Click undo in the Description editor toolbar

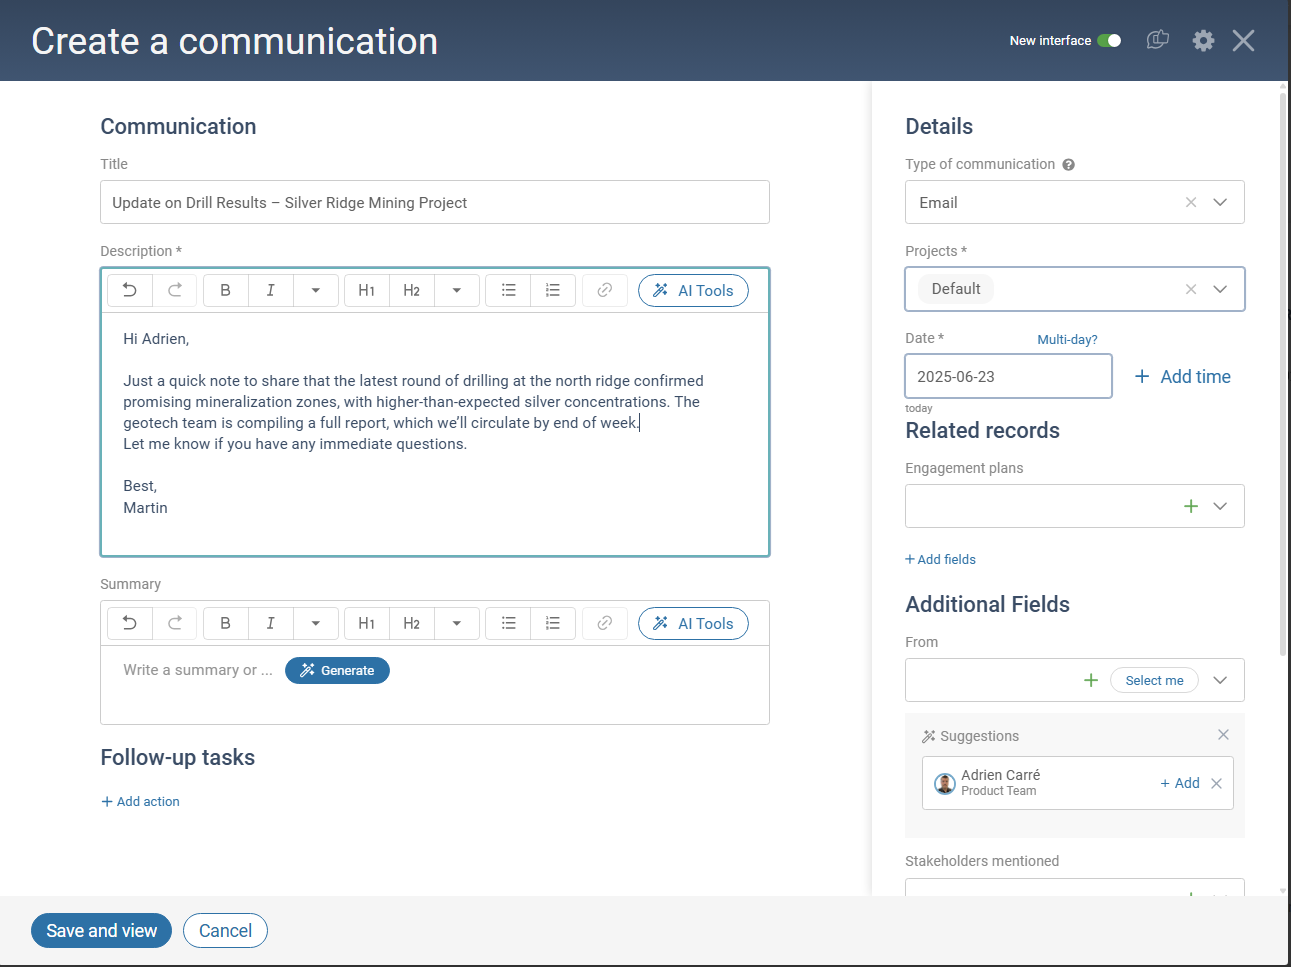[130, 290]
